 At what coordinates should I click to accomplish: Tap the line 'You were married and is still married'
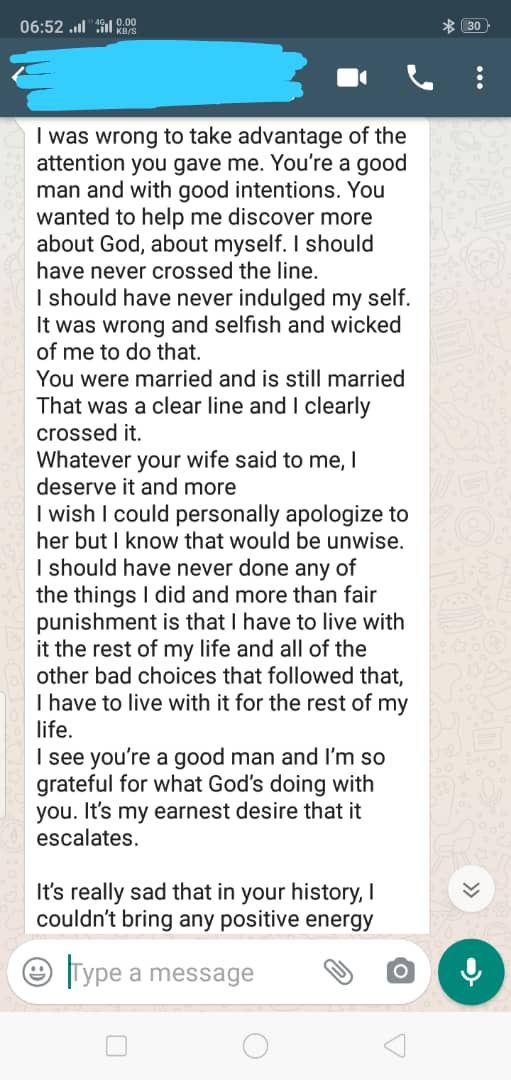click(220, 379)
